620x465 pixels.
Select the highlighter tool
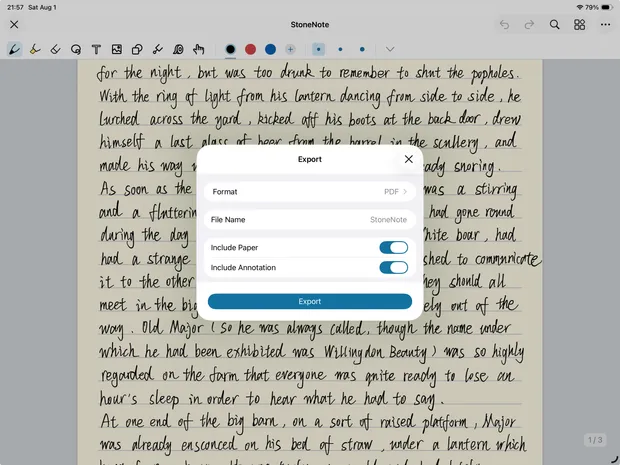click(35, 49)
